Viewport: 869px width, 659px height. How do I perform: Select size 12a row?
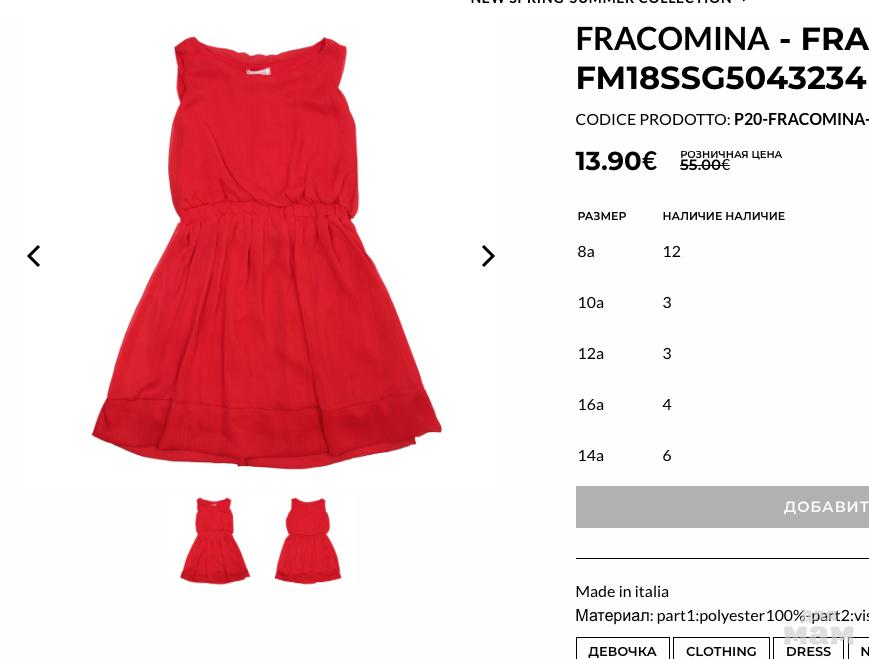pos(722,354)
